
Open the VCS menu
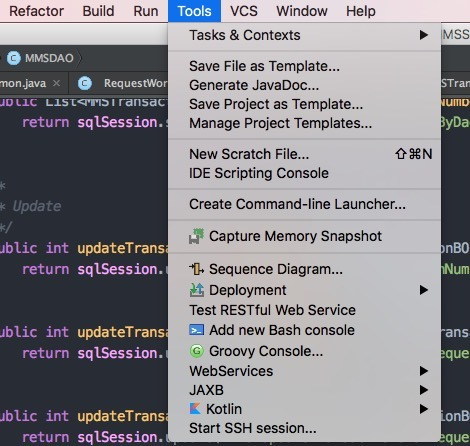(244, 11)
